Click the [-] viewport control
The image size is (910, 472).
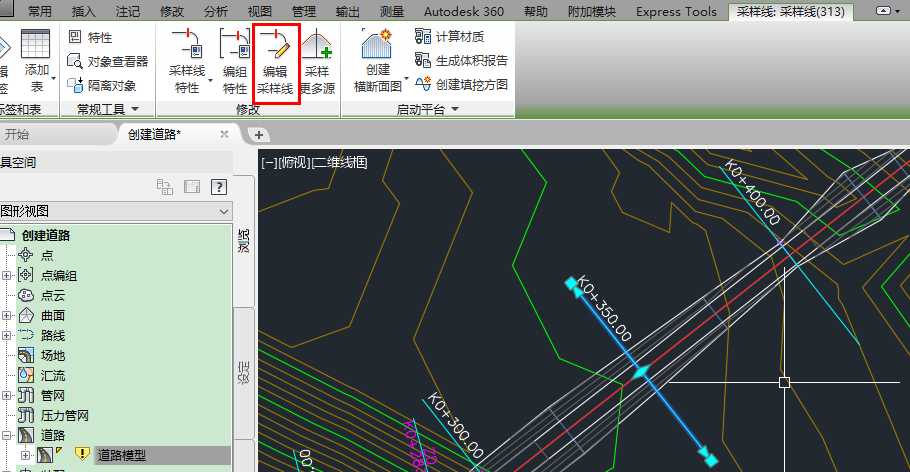pos(269,163)
